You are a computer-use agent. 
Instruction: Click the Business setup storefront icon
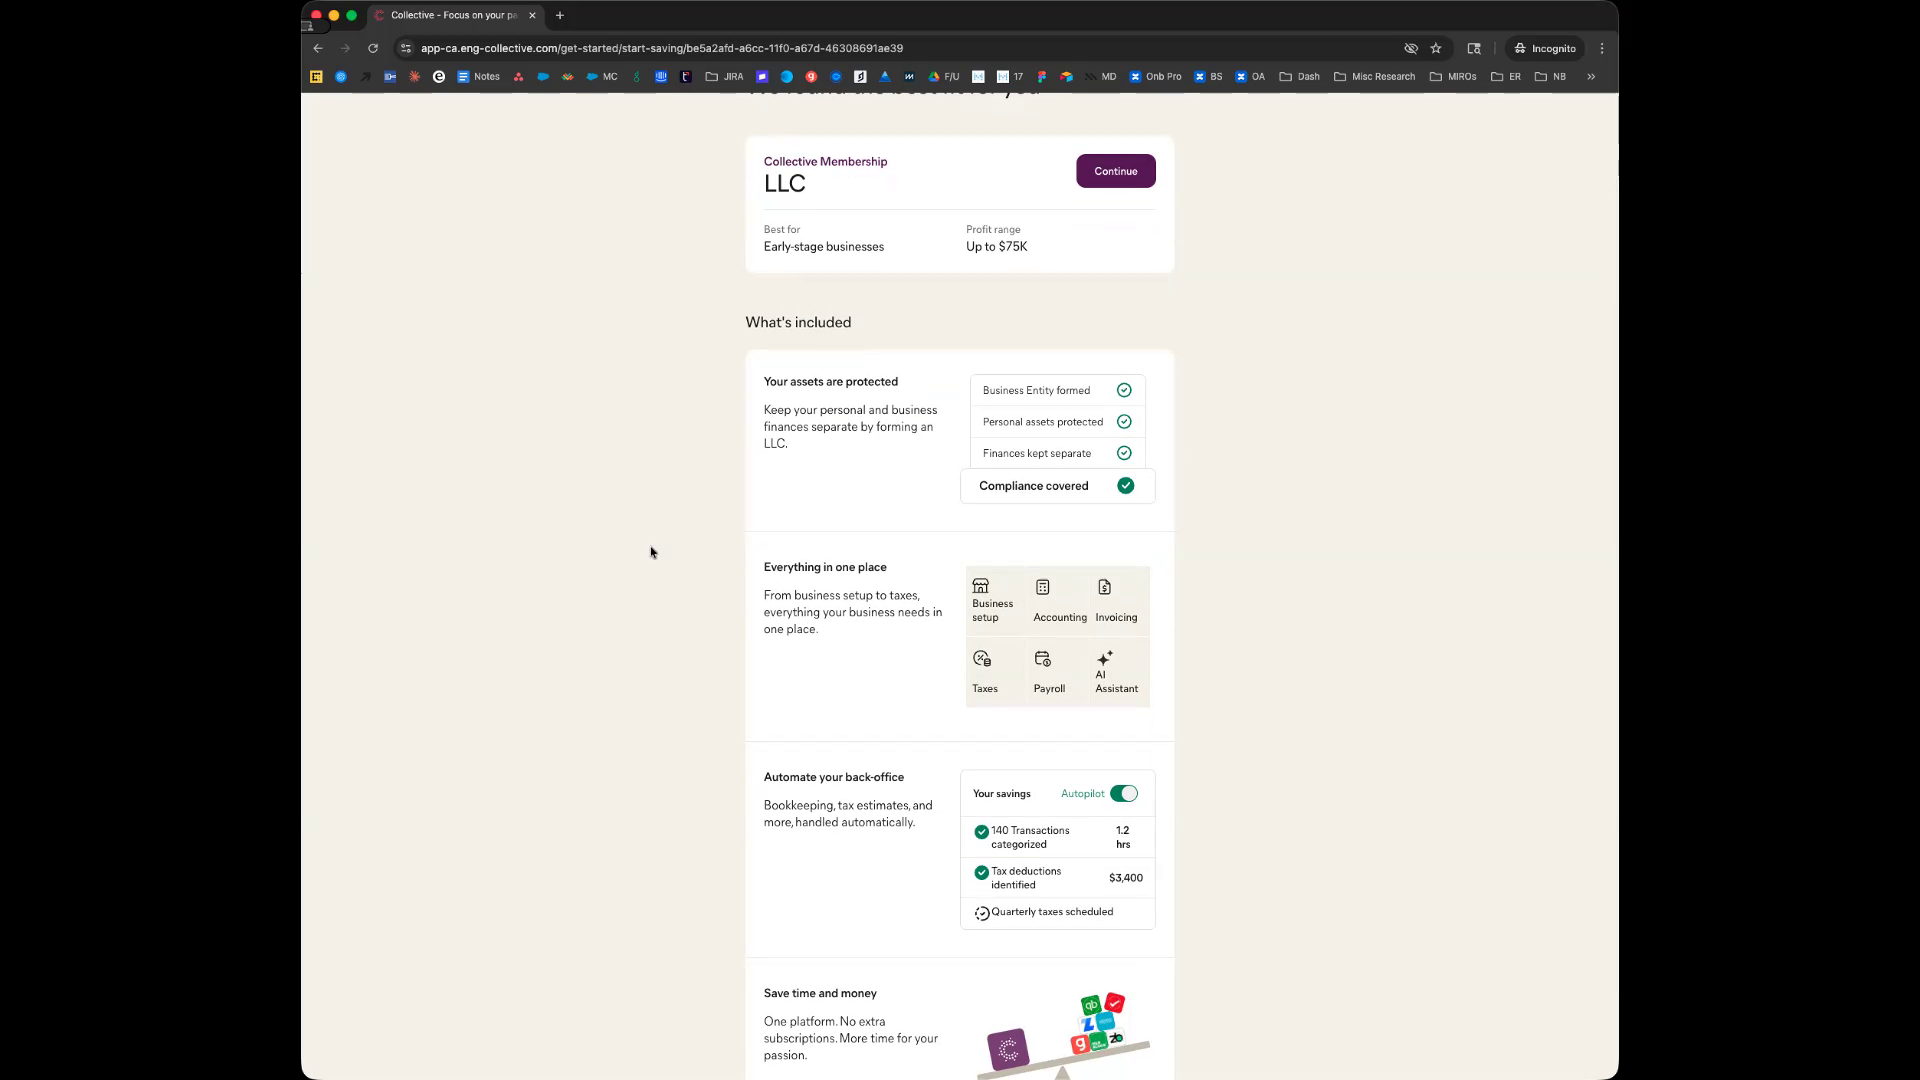[x=980, y=586]
